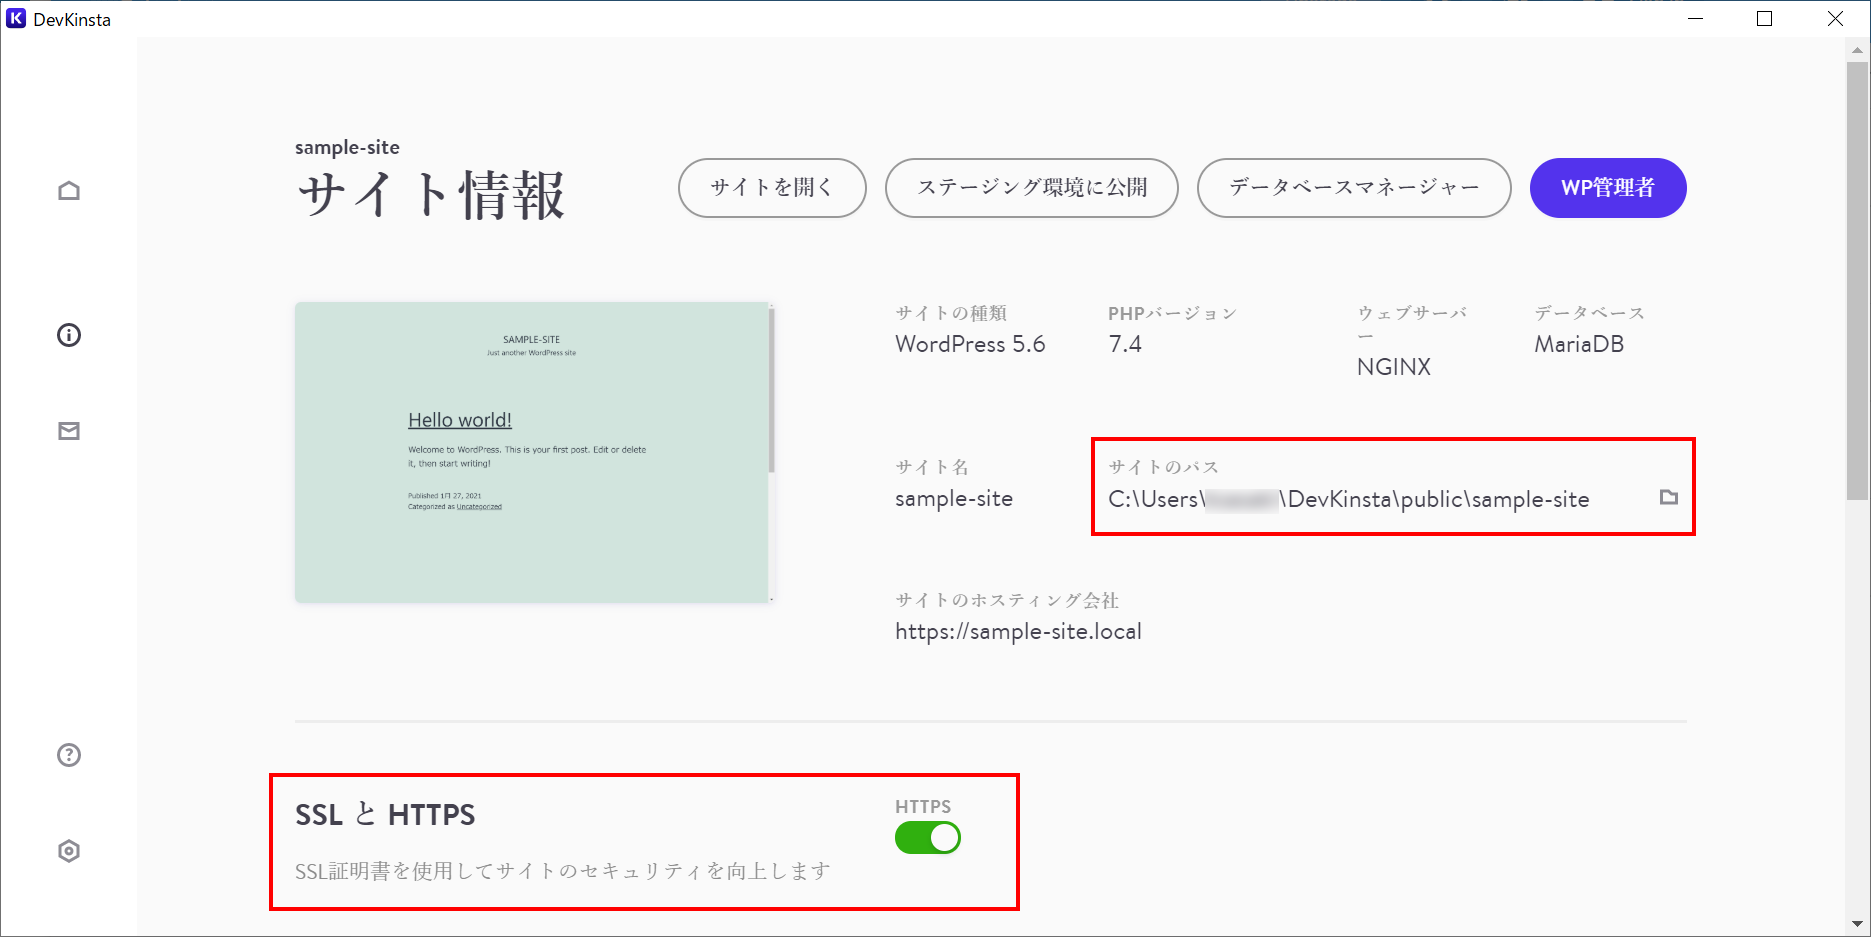Click the scroll down arrow at bottom right
1871x937 pixels.
pos(1857,925)
